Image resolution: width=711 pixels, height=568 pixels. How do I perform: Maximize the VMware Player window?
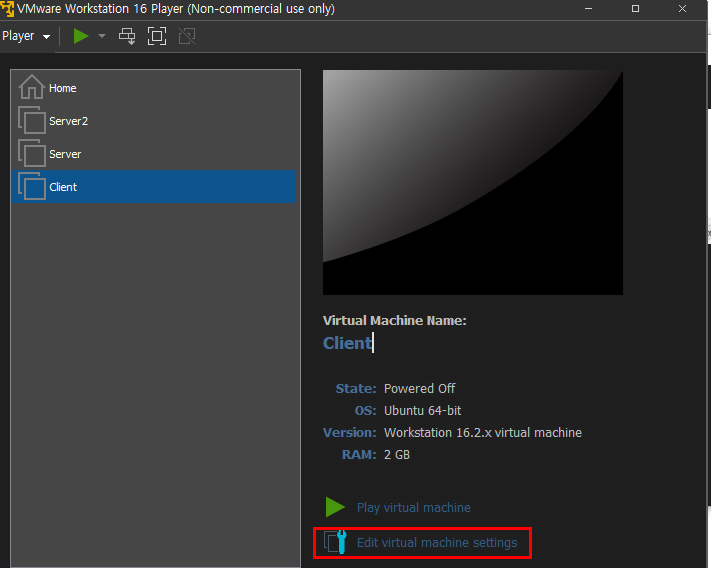point(635,9)
